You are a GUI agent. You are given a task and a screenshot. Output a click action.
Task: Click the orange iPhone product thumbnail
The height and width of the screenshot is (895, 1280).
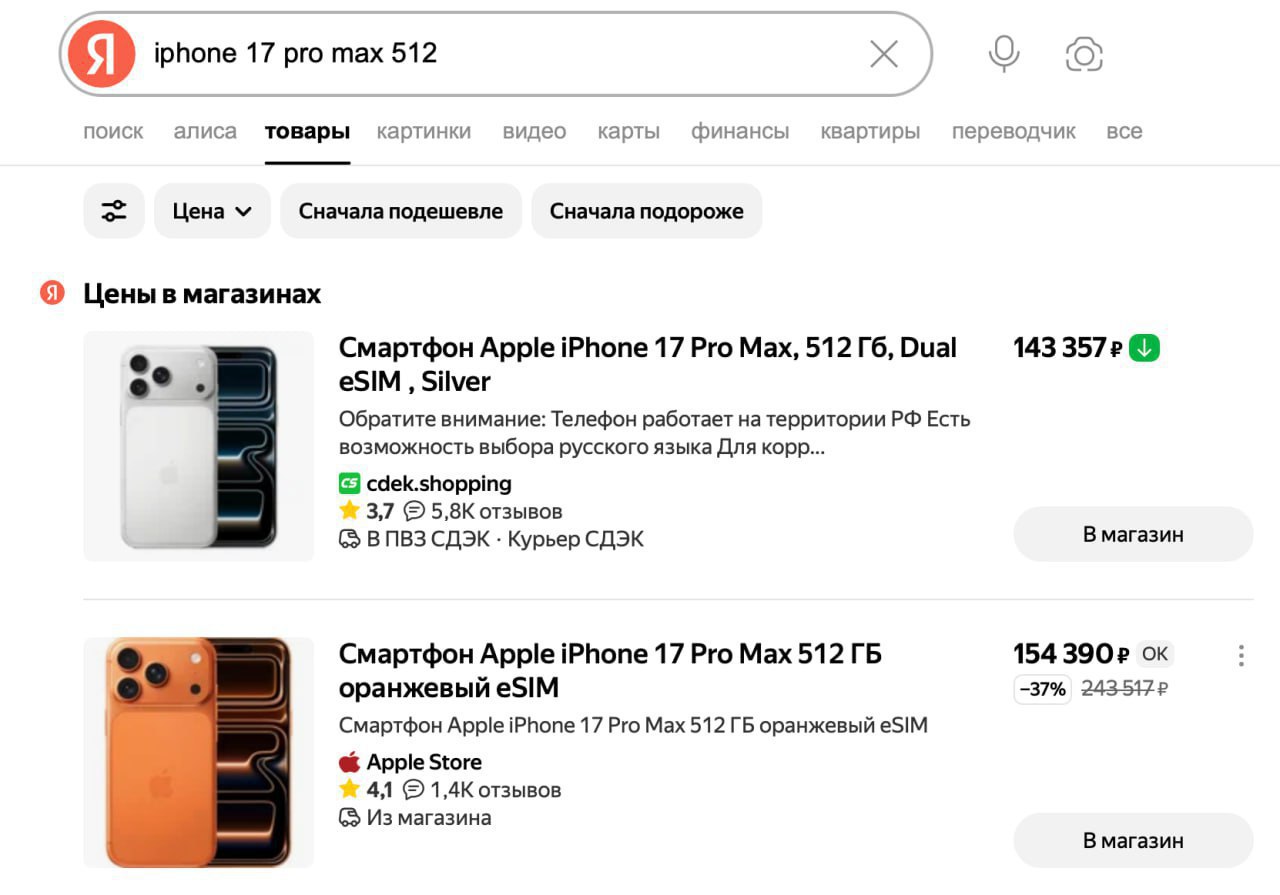[198, 752]
